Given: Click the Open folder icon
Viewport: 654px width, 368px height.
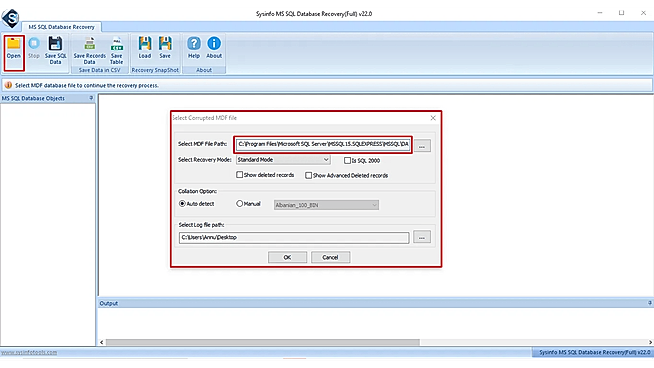Looking at the screenshot, I should click(13, 43).
